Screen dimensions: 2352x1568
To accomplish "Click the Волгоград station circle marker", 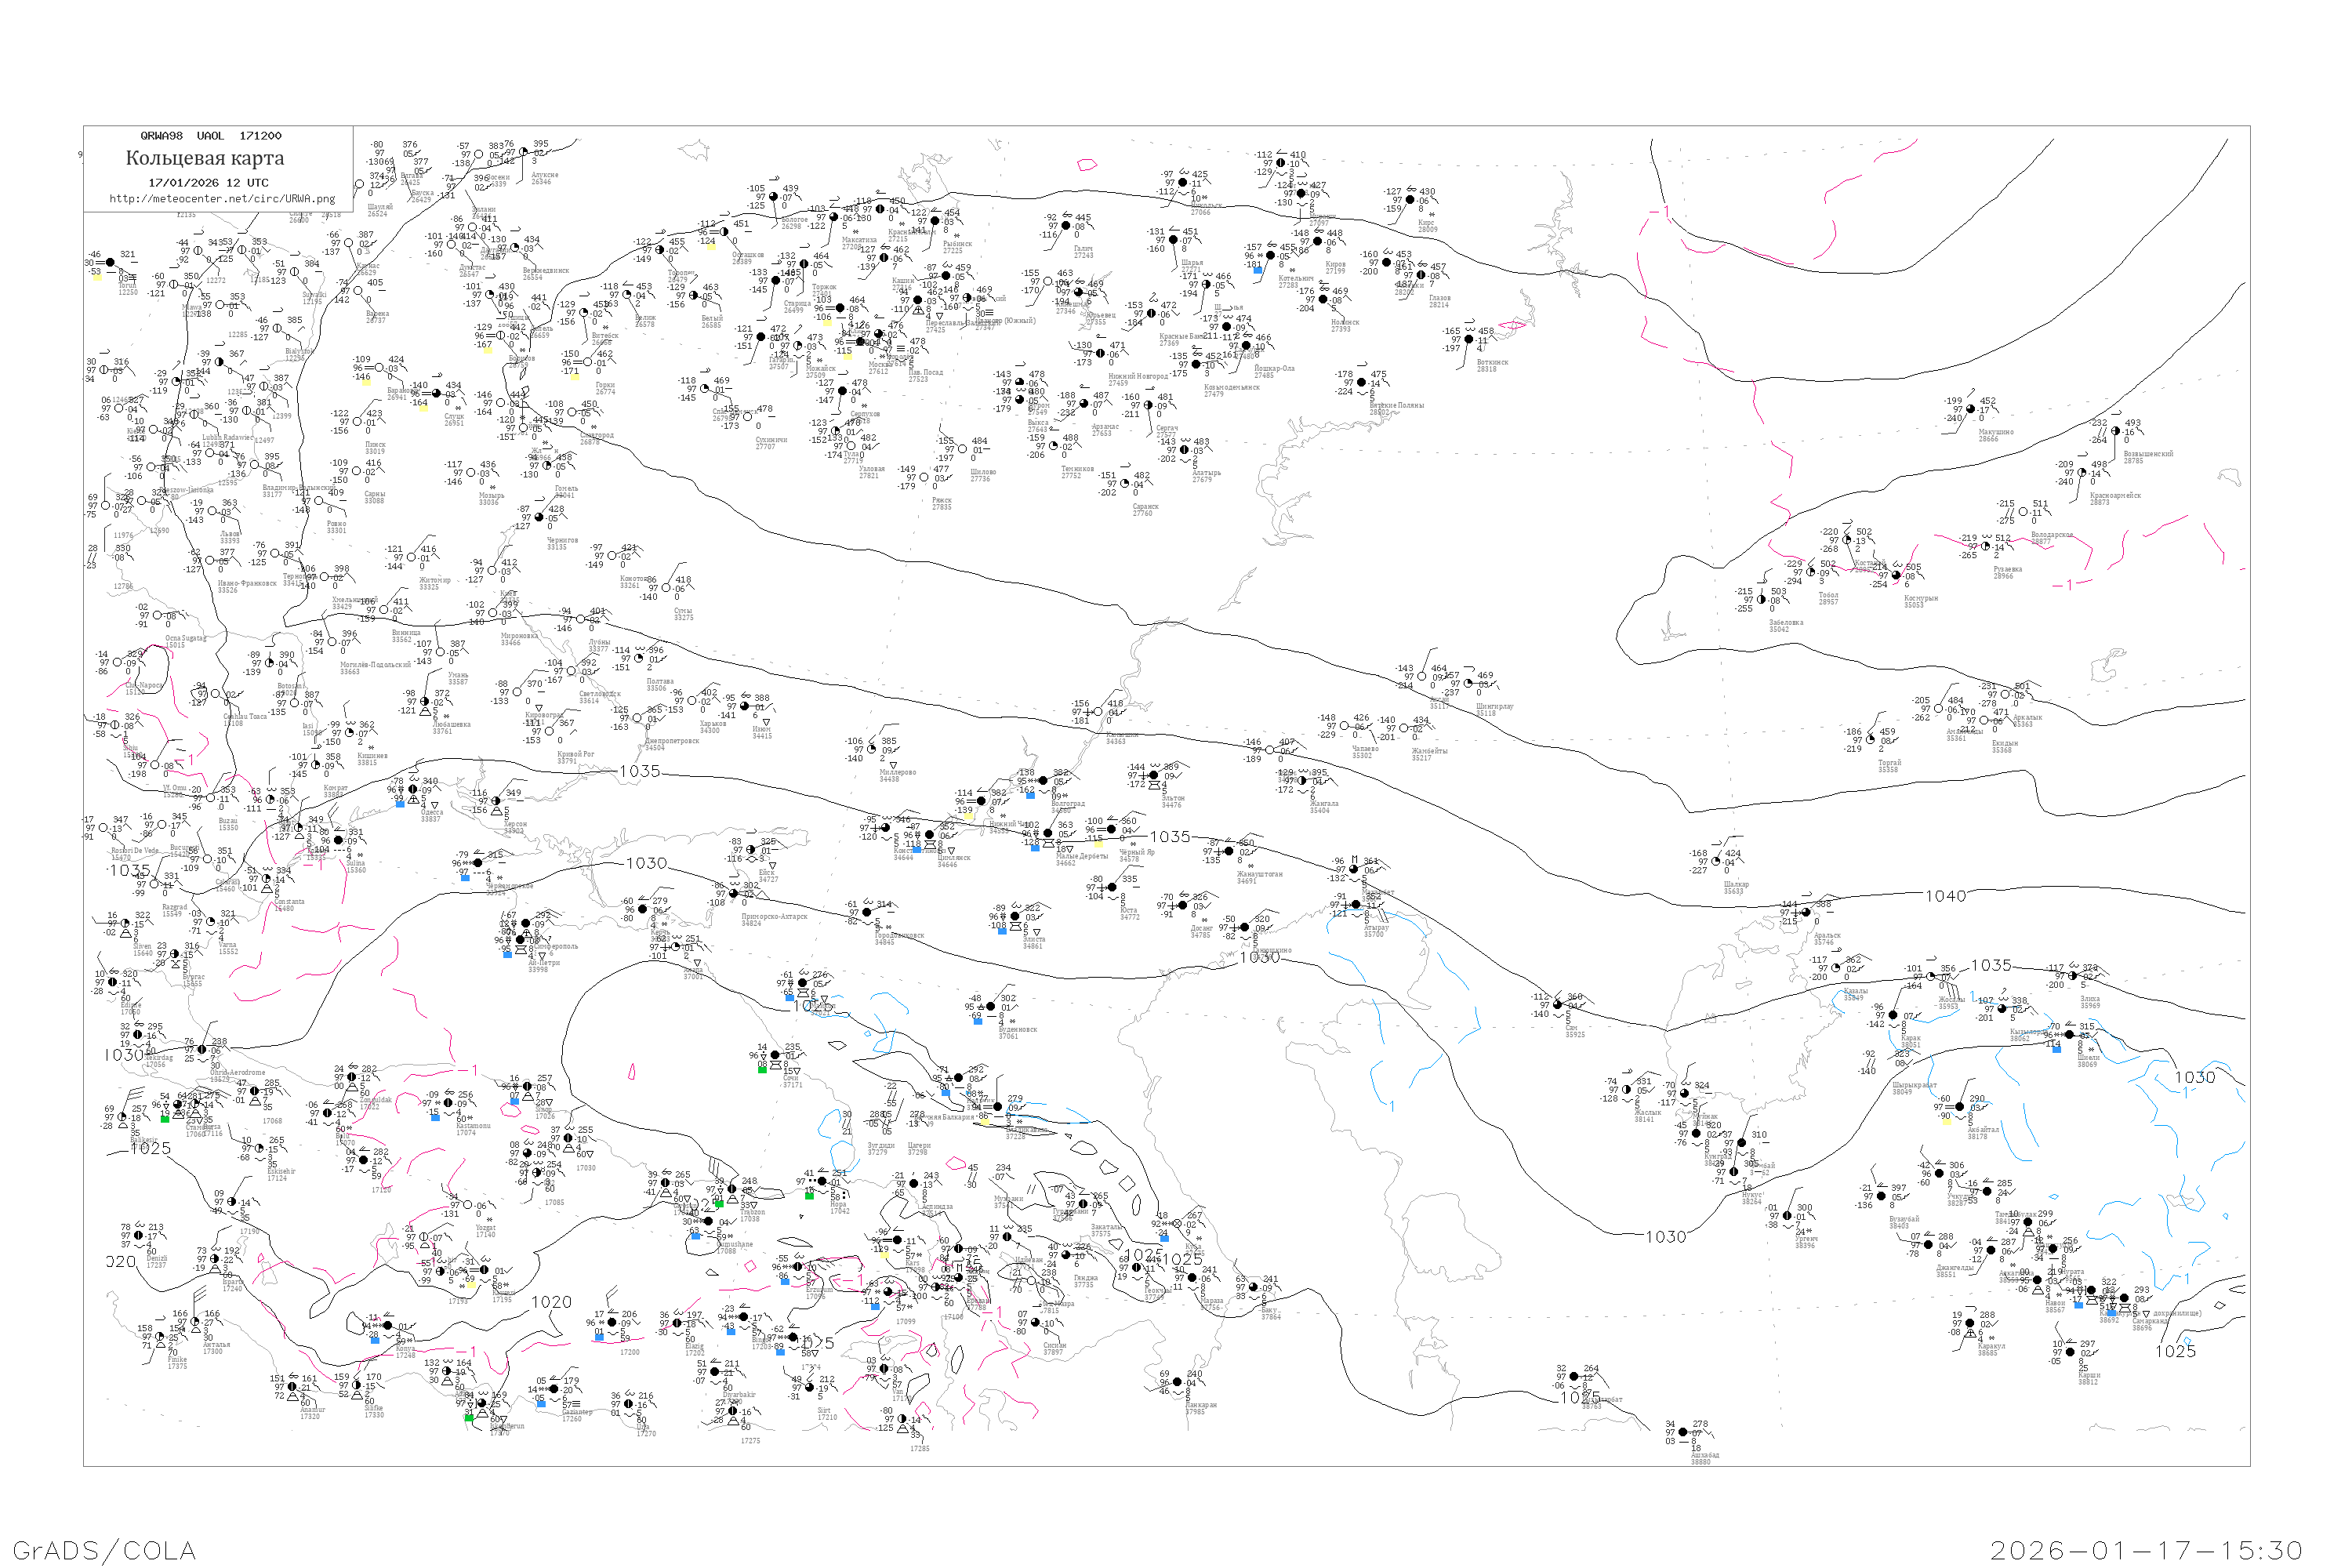I will pyautogui.click(x=1043, y=781).
